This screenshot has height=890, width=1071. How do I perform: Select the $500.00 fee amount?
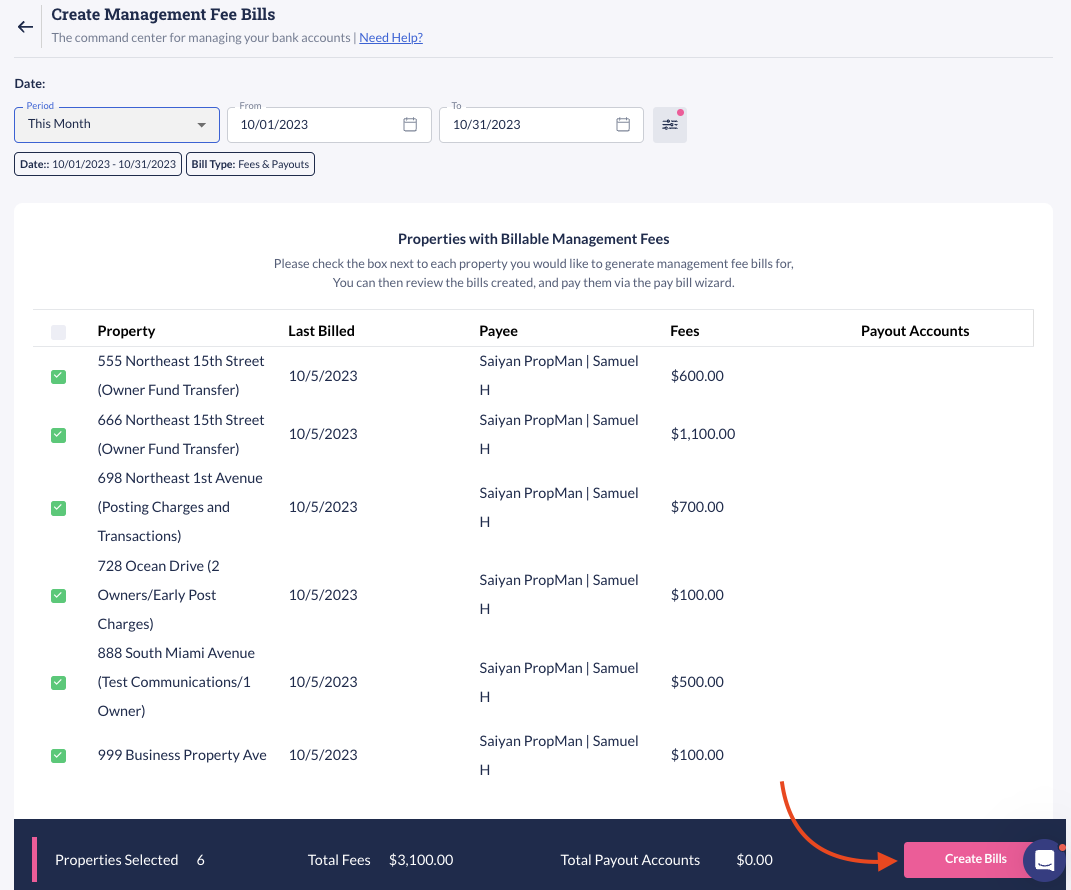(x=697, y=682)
